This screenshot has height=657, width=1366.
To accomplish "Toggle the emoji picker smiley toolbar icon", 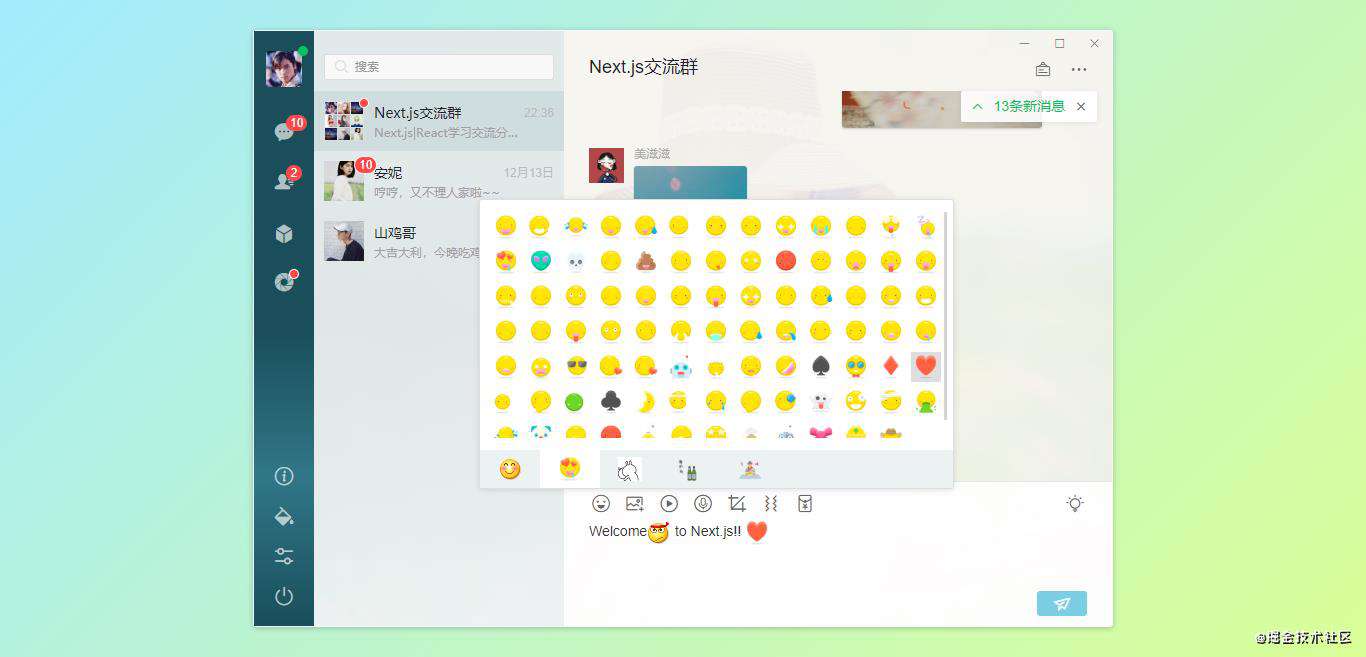I will pyautogui.click(x=601, y=504).
